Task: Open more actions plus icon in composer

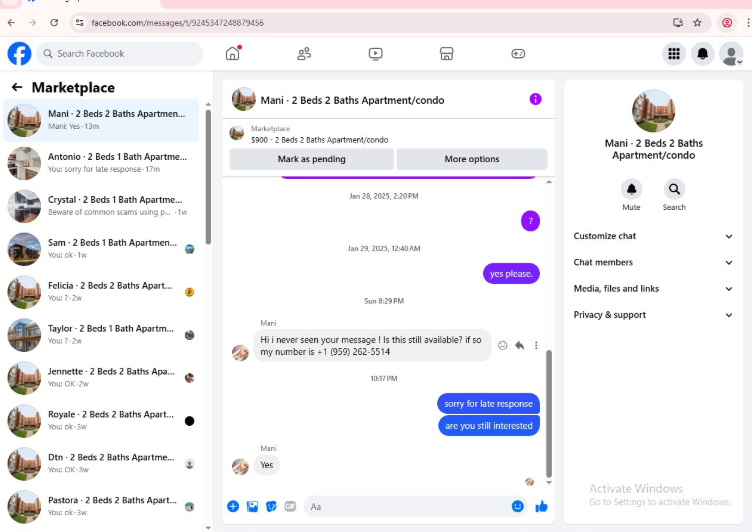Action: (x=233, y=507)
